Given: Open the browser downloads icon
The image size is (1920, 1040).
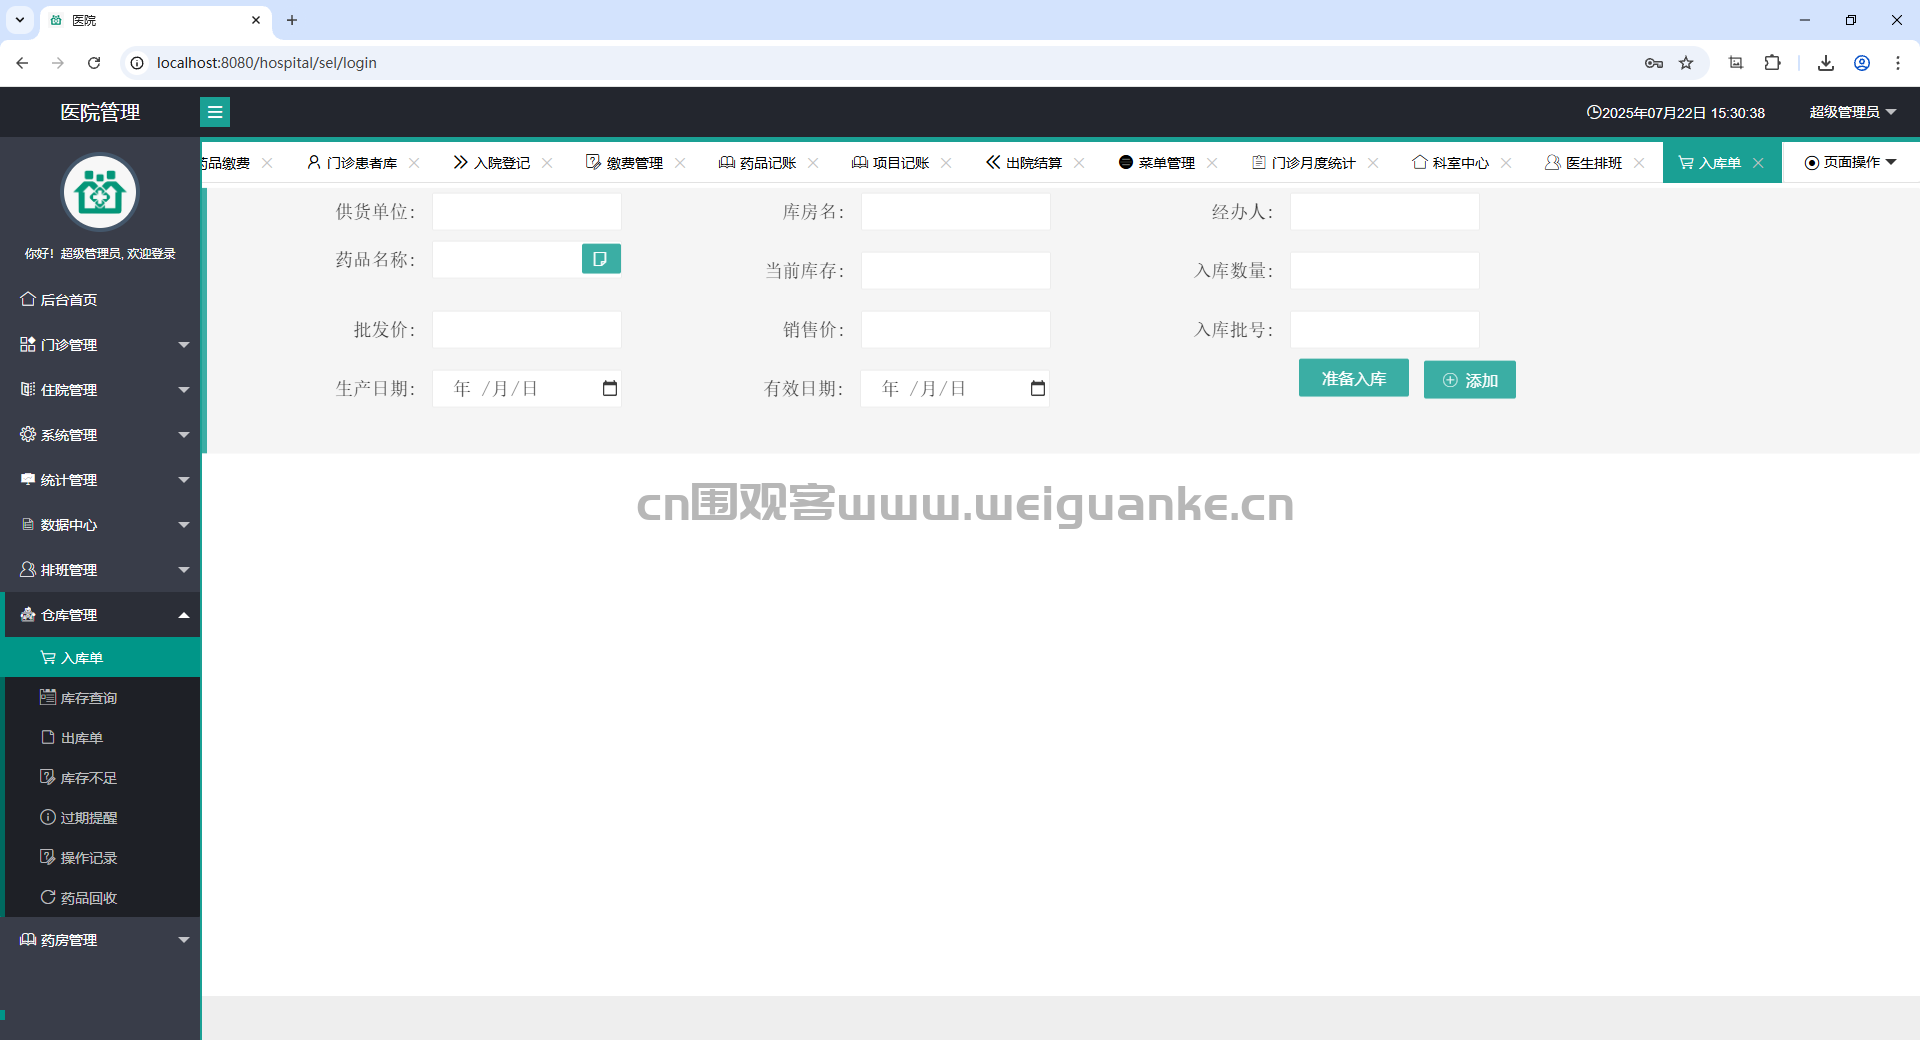Looking at the screenshot, I should [1826, 63].
